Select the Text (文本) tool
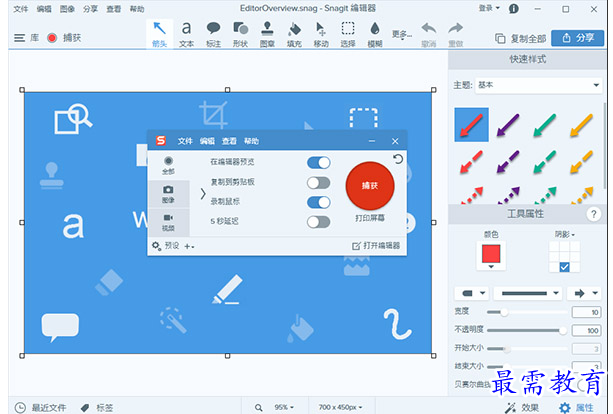Viewport: 613px width, 414px height. coord(186,34)
